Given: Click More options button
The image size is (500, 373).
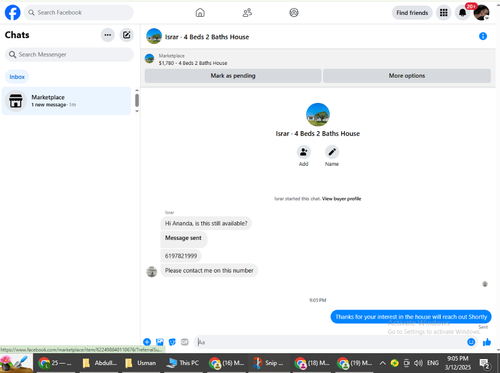Looking at the screenshot, I should pyautogui.click(x=407, y=76).
